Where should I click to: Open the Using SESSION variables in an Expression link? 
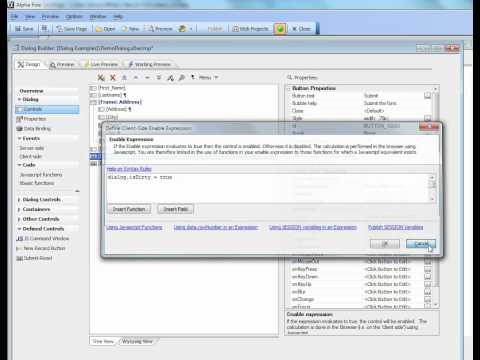click(x=313, y=227)
